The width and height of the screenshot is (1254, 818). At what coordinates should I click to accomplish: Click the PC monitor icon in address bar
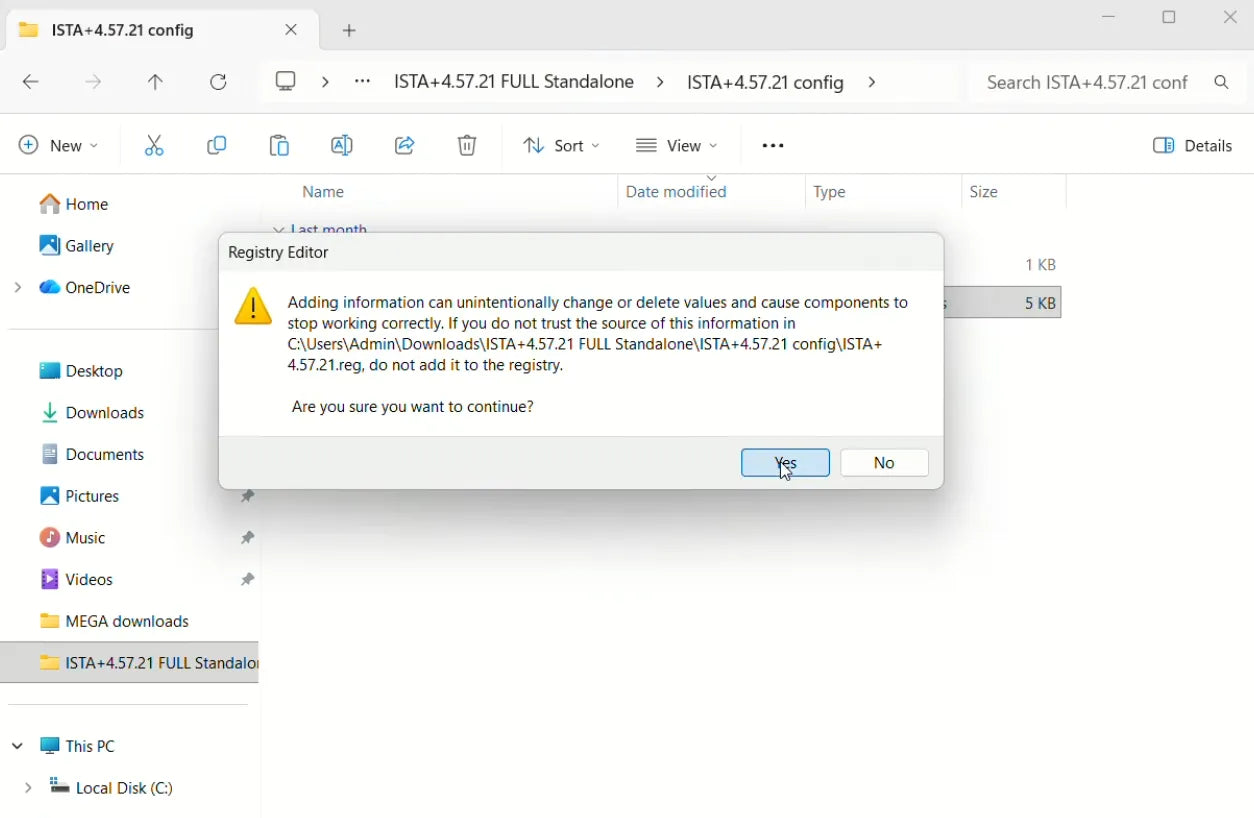286,82
